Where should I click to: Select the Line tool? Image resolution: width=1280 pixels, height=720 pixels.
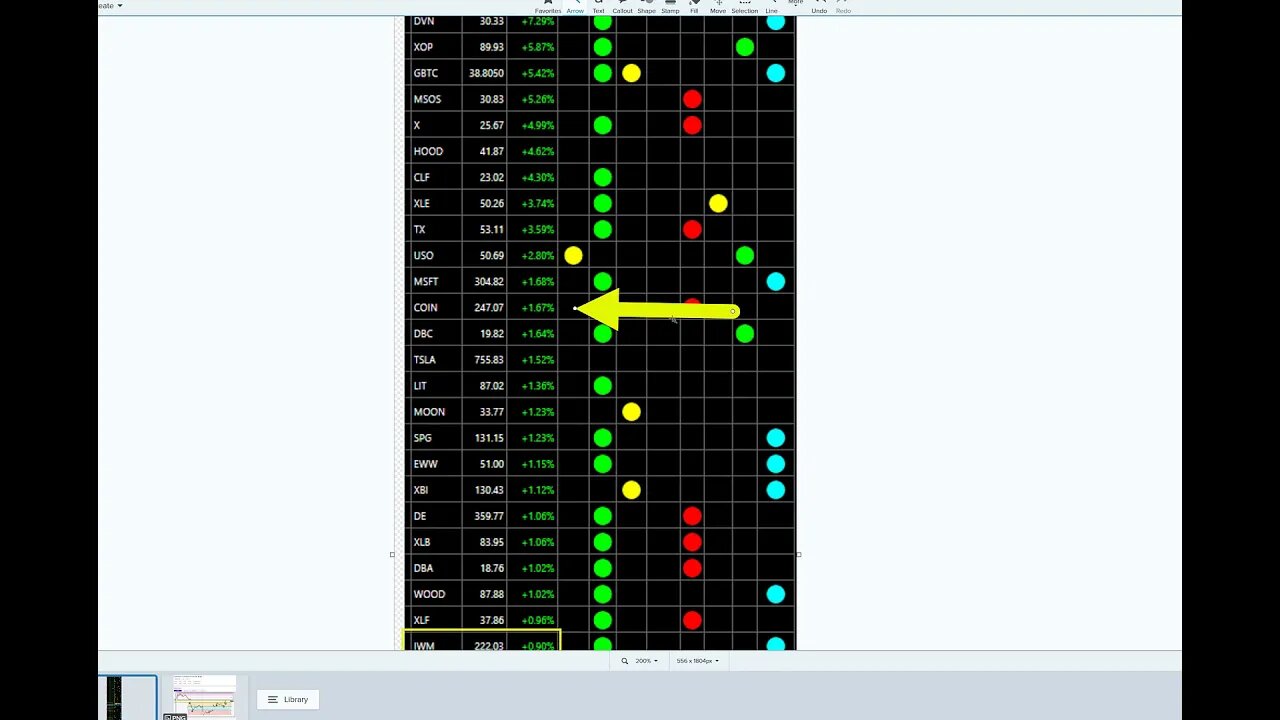point(771,6)
